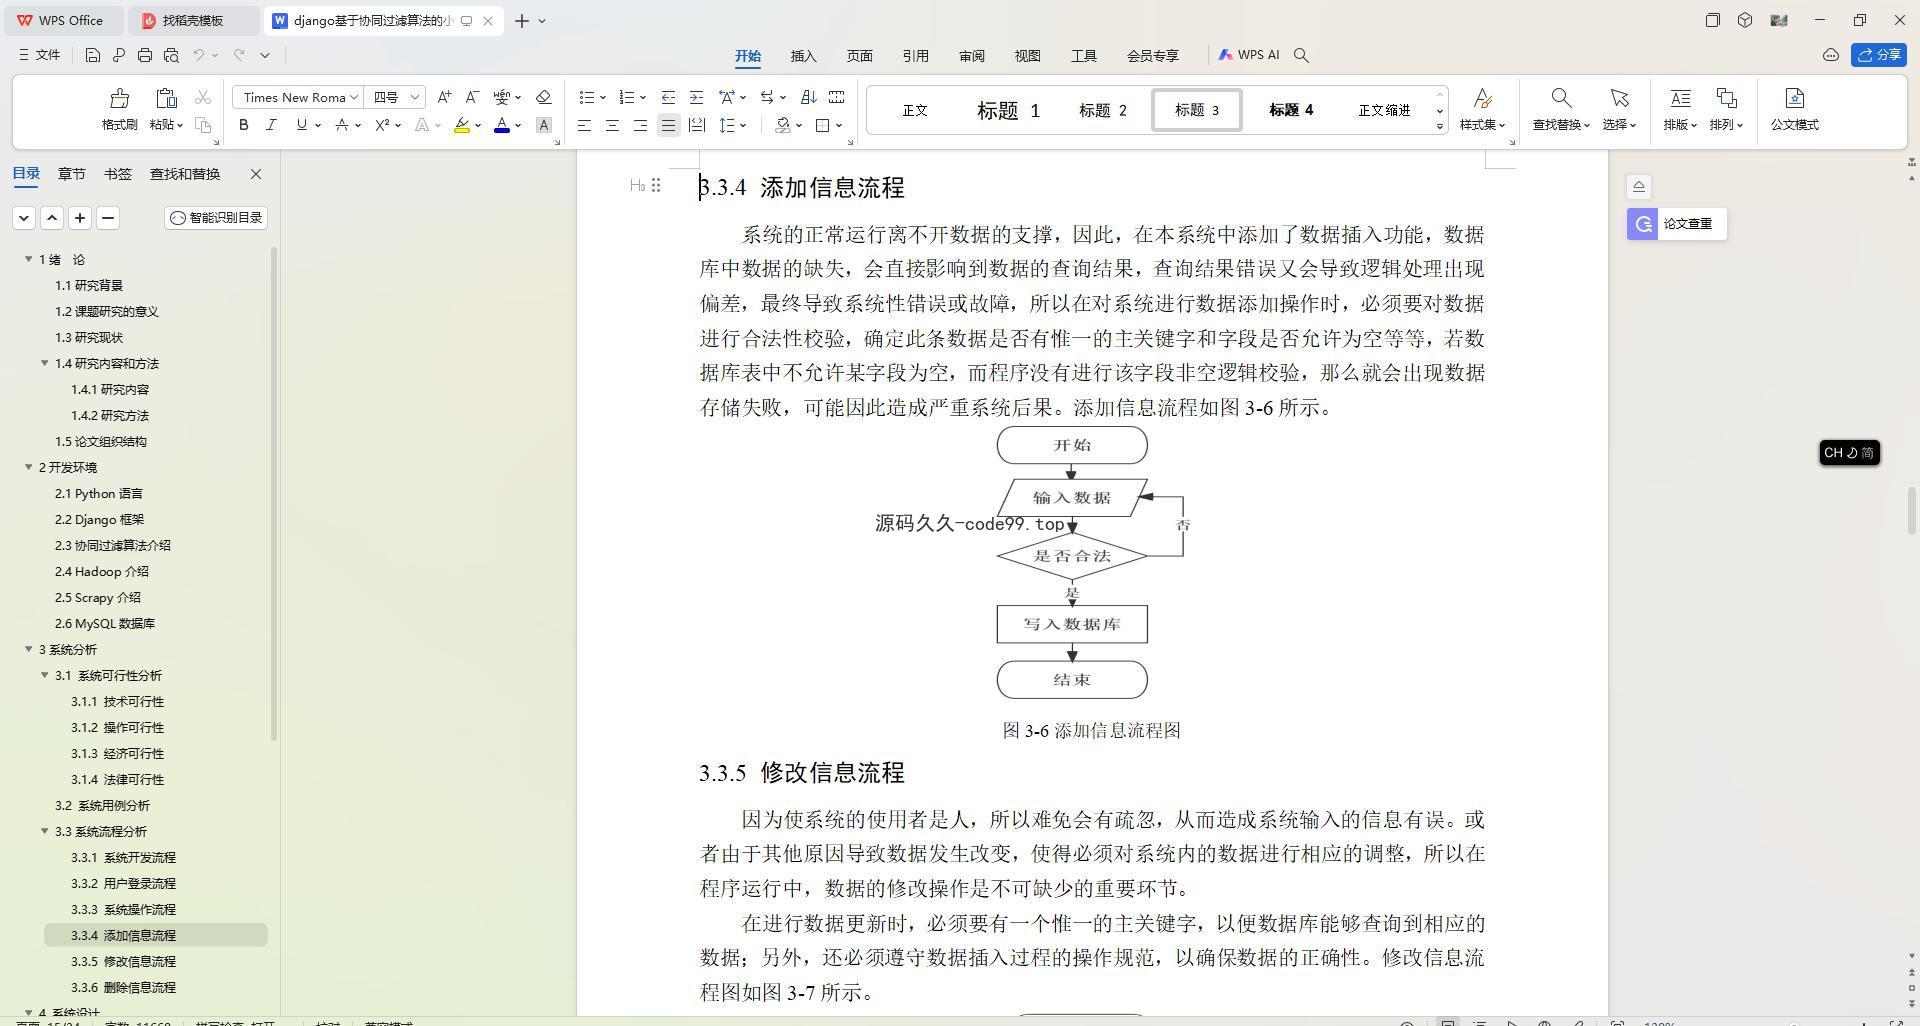Viewport: 1920px width, 1026px height.
Task: Collapse 3.3 系统流程分析 tree node
Action: click(45, 831)
